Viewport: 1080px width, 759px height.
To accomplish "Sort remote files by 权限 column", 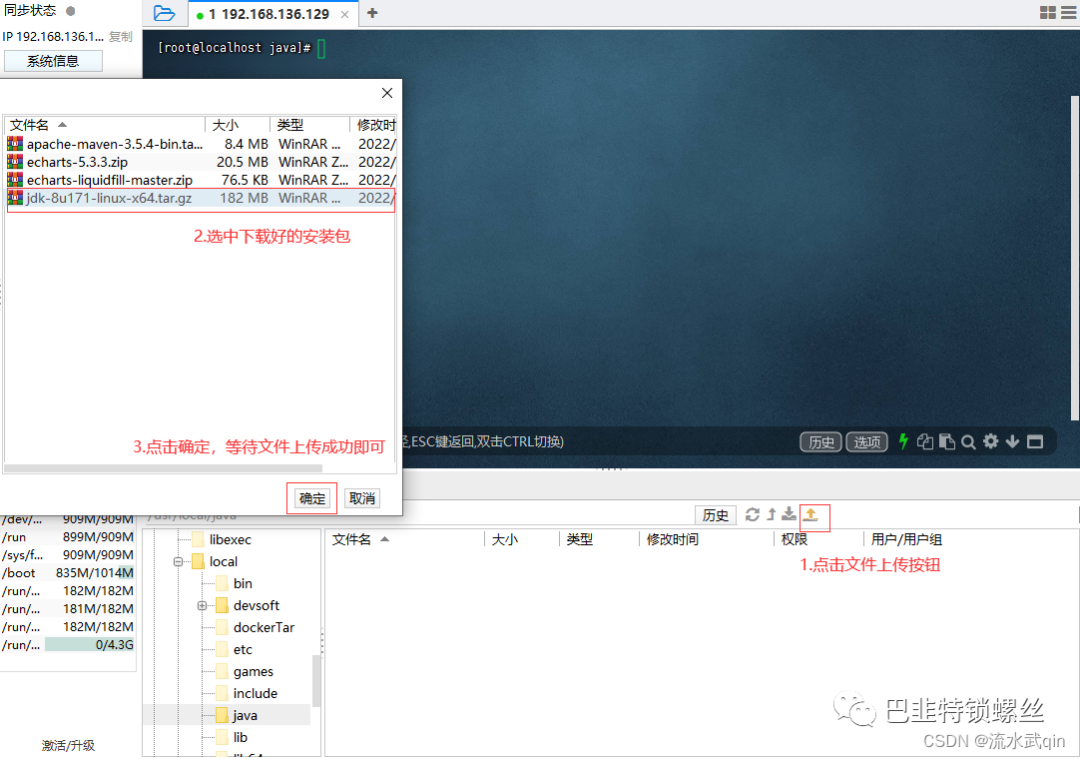I will [x=818, y=539].
